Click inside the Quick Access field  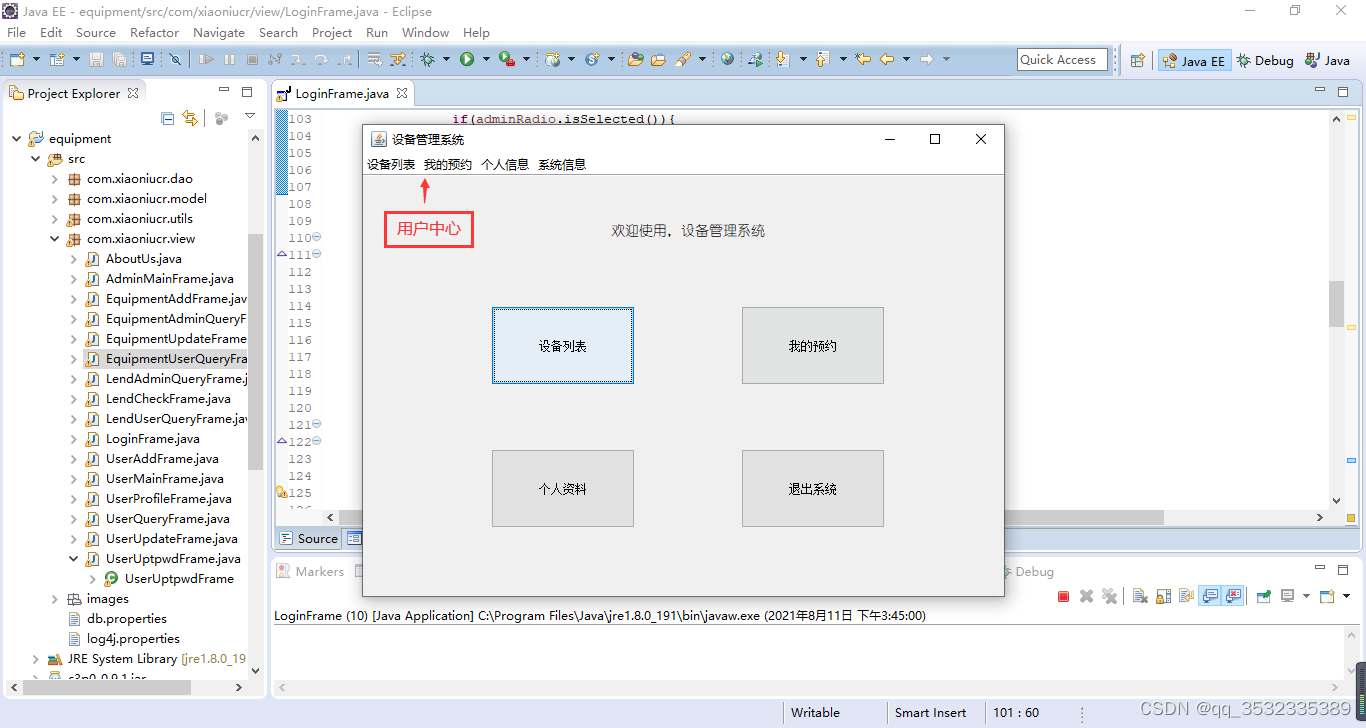pos(1062,59)
